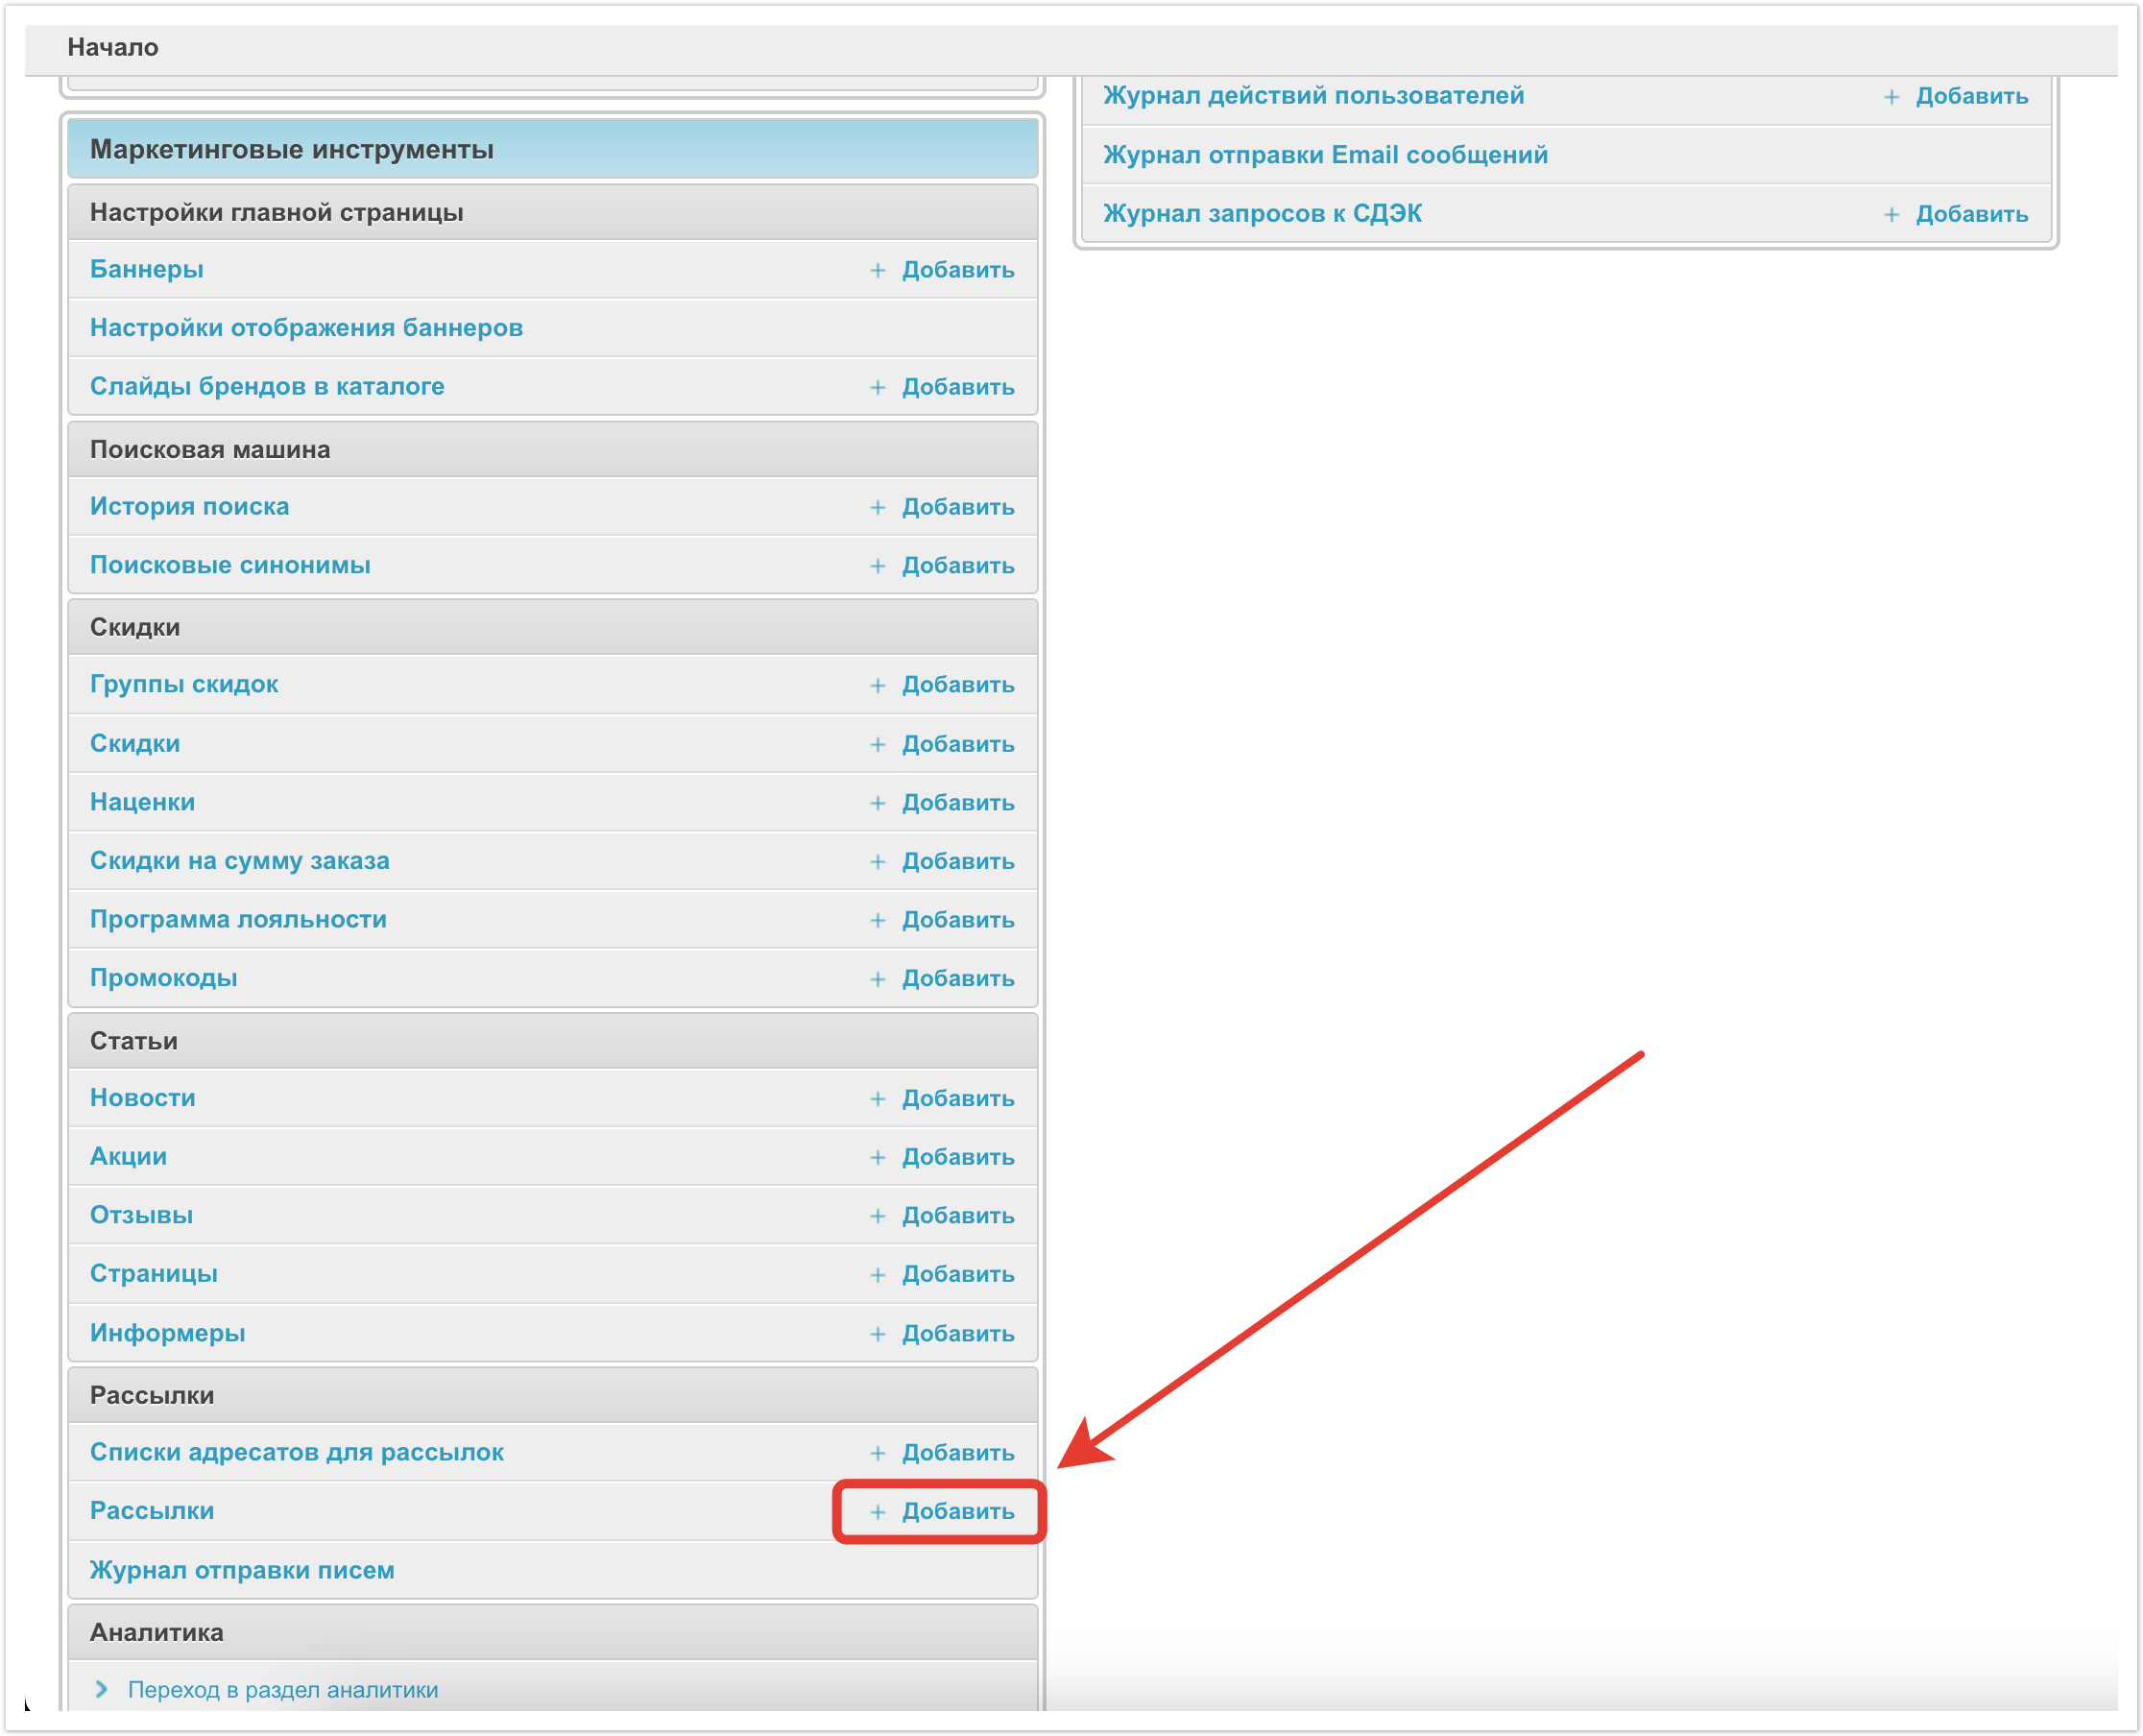The image size is (2143, 1736).
Task: Open Настройки отображения баннеров link
Action: (x=306, y=328)
